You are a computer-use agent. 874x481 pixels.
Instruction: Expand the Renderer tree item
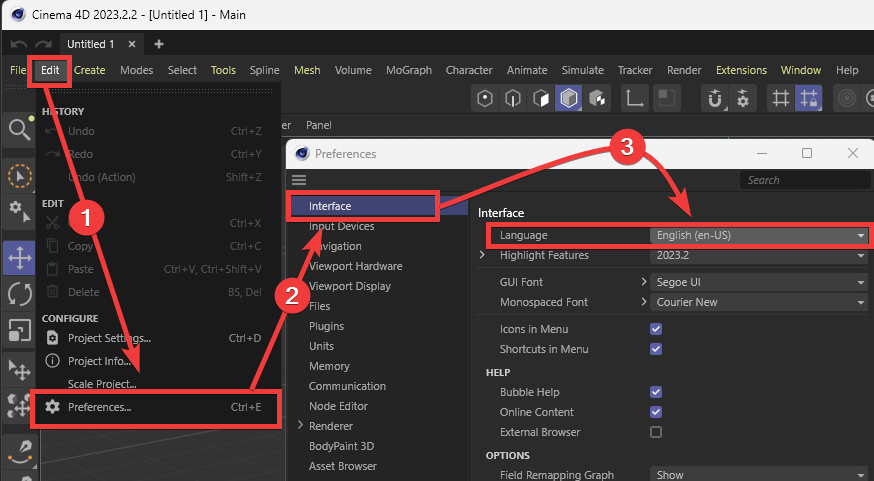point(299,426)
